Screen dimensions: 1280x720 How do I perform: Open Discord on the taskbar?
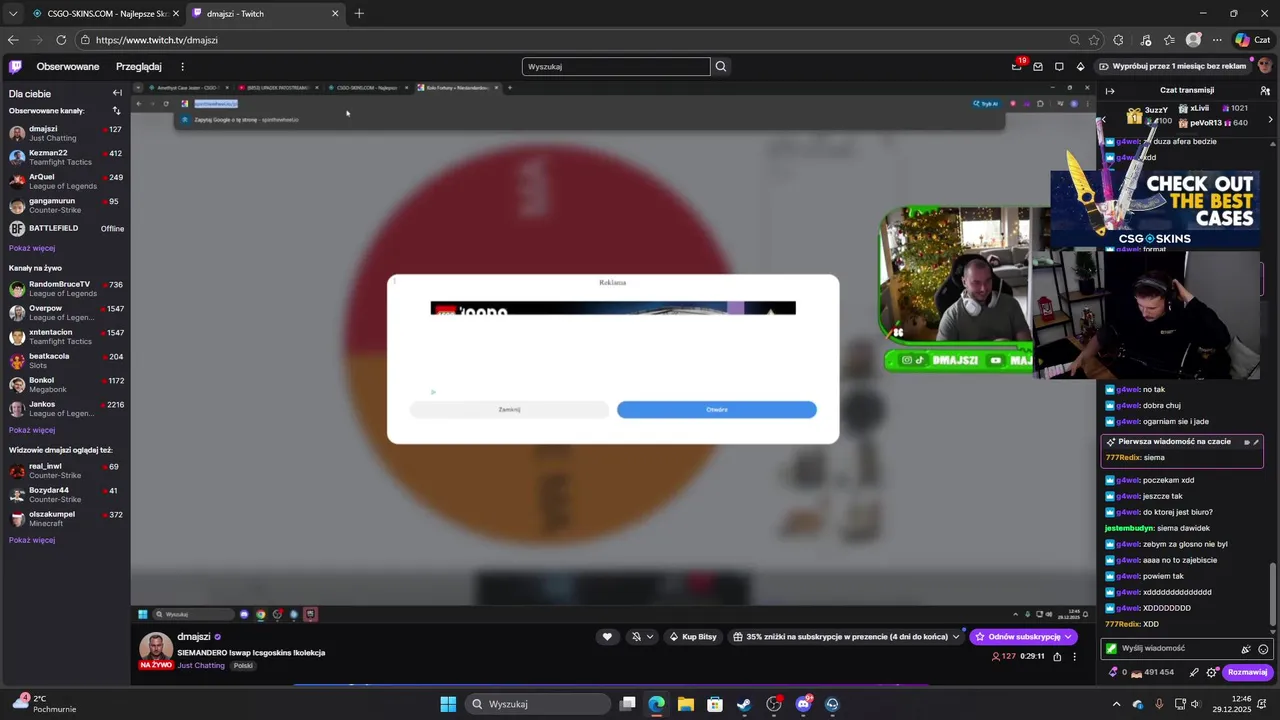point(803,704)
